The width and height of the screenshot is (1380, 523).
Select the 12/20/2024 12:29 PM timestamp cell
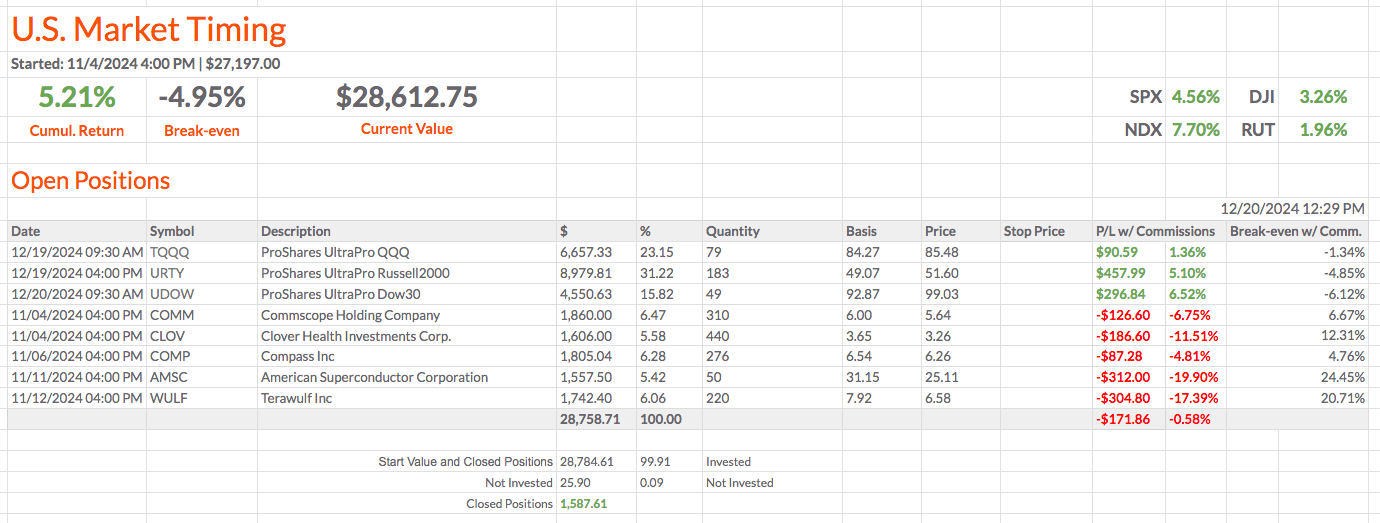tap(1292, 209)
